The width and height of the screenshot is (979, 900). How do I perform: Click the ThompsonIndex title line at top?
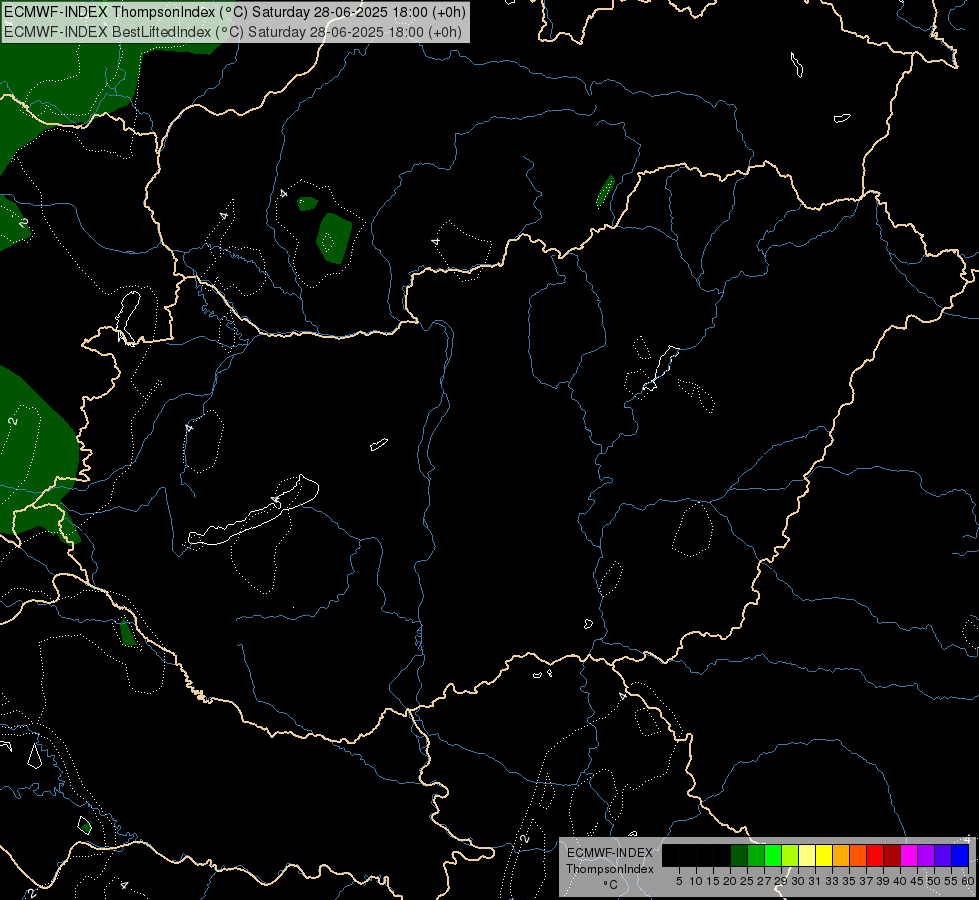(234, 12)
